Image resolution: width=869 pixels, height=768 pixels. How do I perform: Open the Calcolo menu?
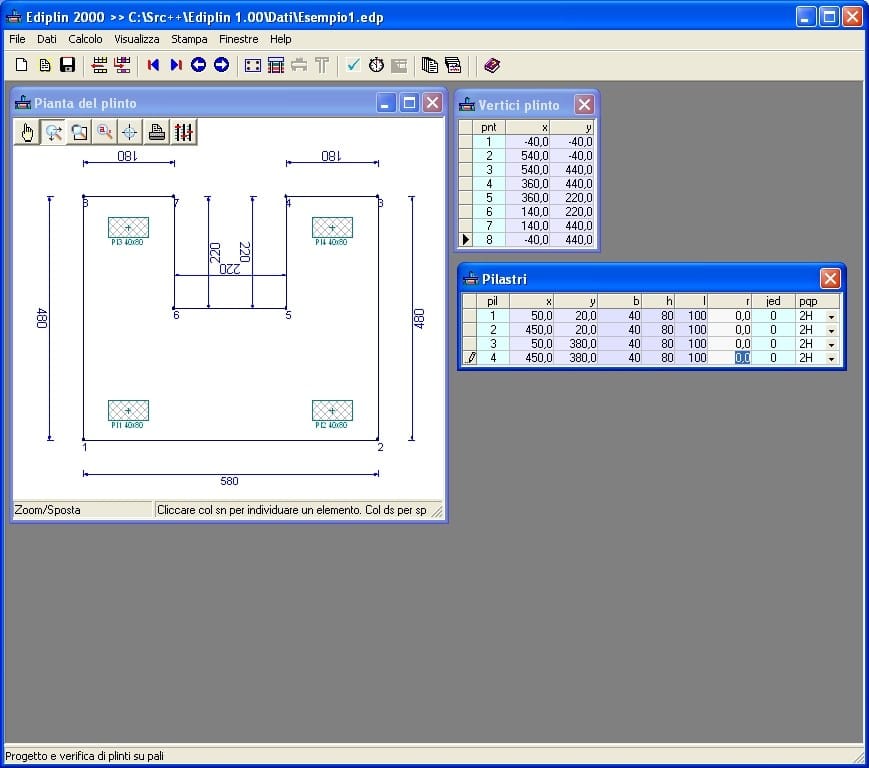click(x=85, y=39)
